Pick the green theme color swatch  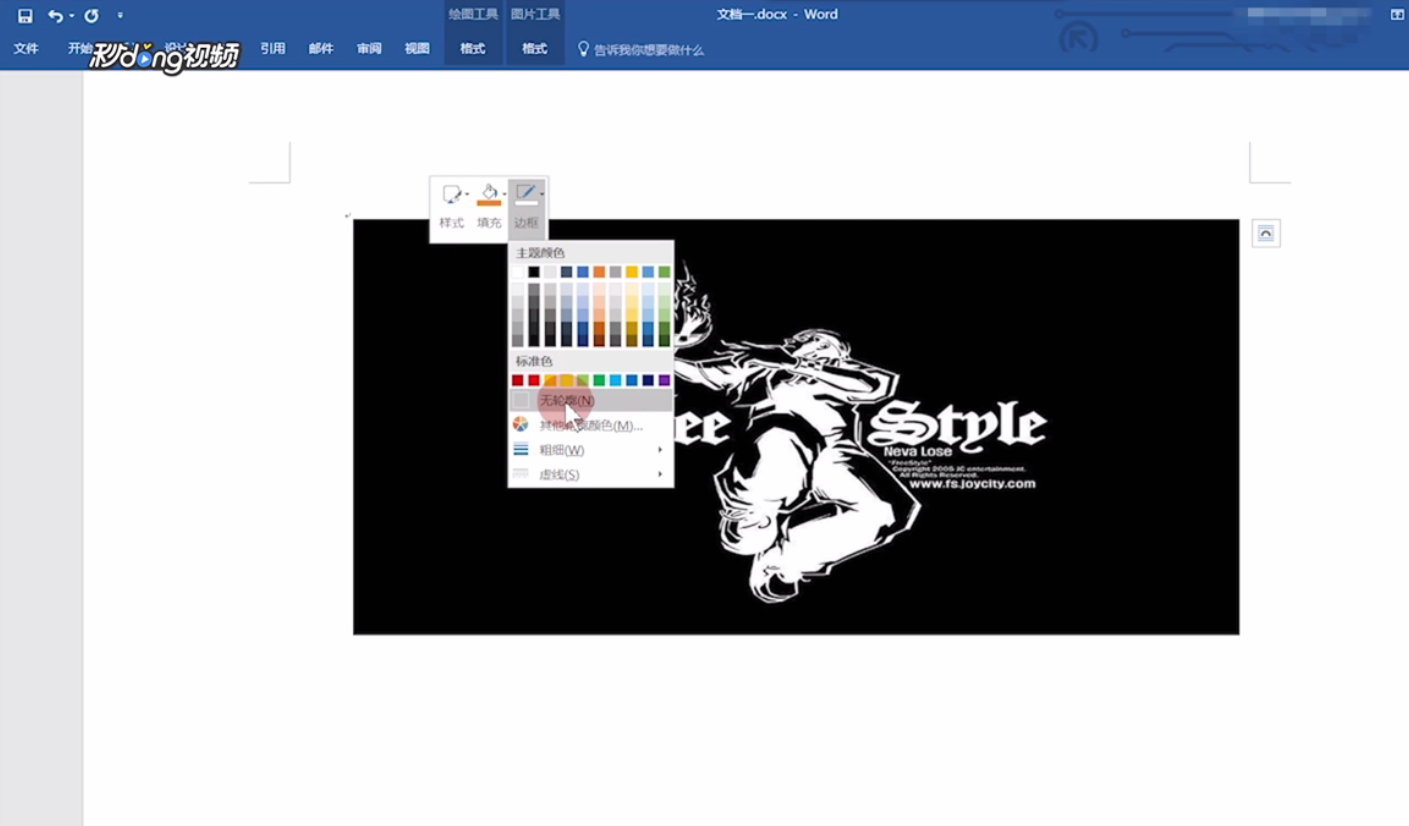[x=664, y=272]
